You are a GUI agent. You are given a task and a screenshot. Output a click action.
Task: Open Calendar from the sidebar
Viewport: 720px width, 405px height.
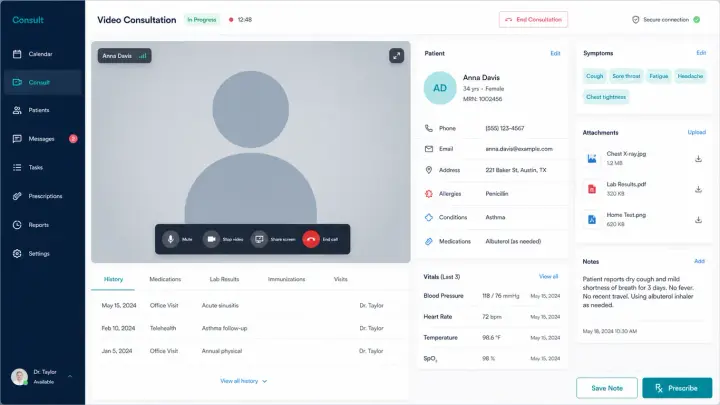tap(43, 54)
